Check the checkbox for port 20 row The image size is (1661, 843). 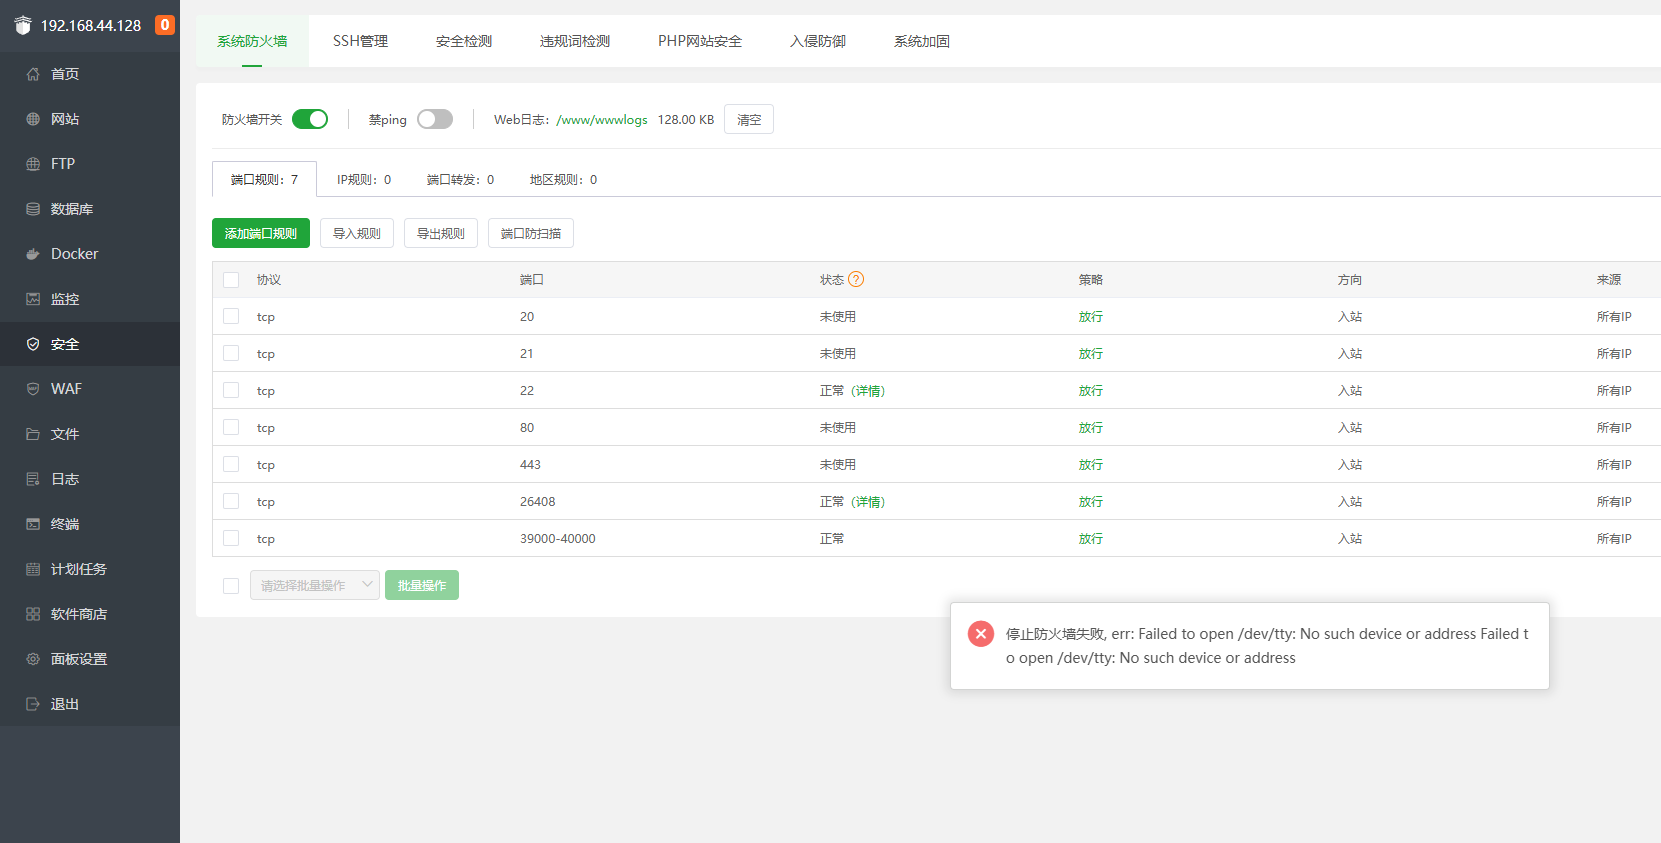(x=231, y=316)
